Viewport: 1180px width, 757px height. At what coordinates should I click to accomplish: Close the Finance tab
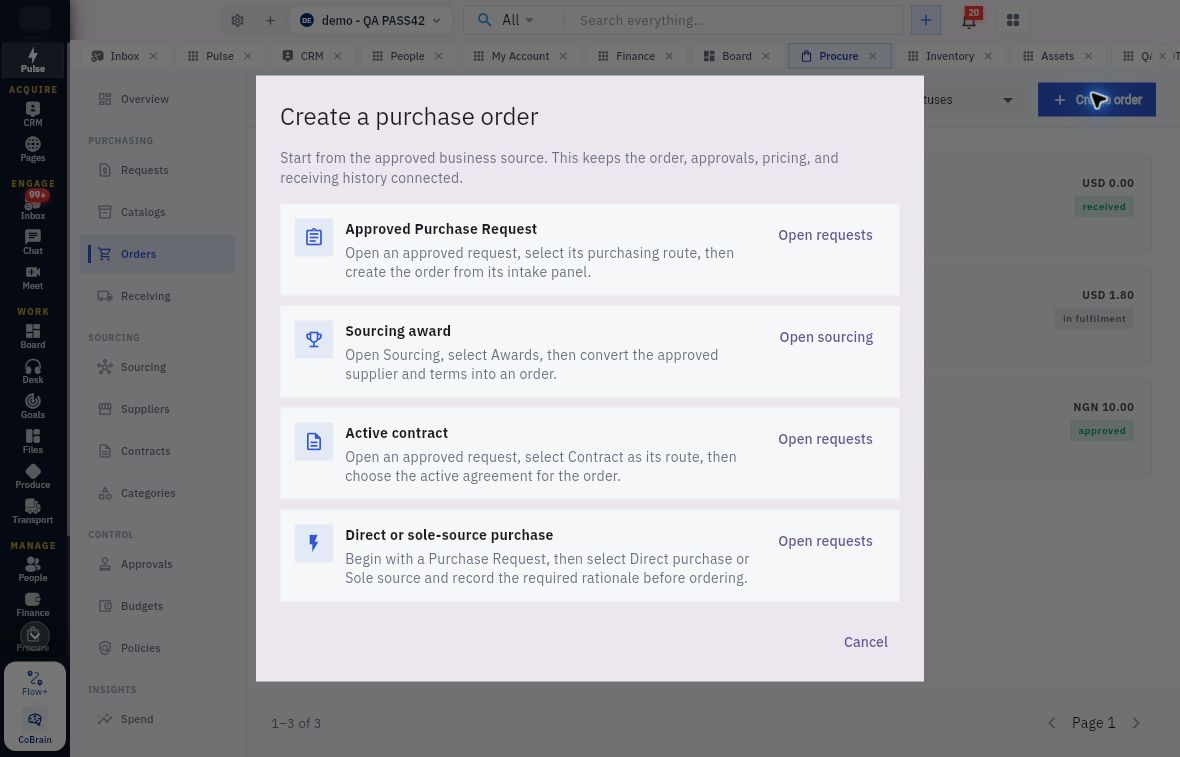pyautogui.click(x=669, y=56)
